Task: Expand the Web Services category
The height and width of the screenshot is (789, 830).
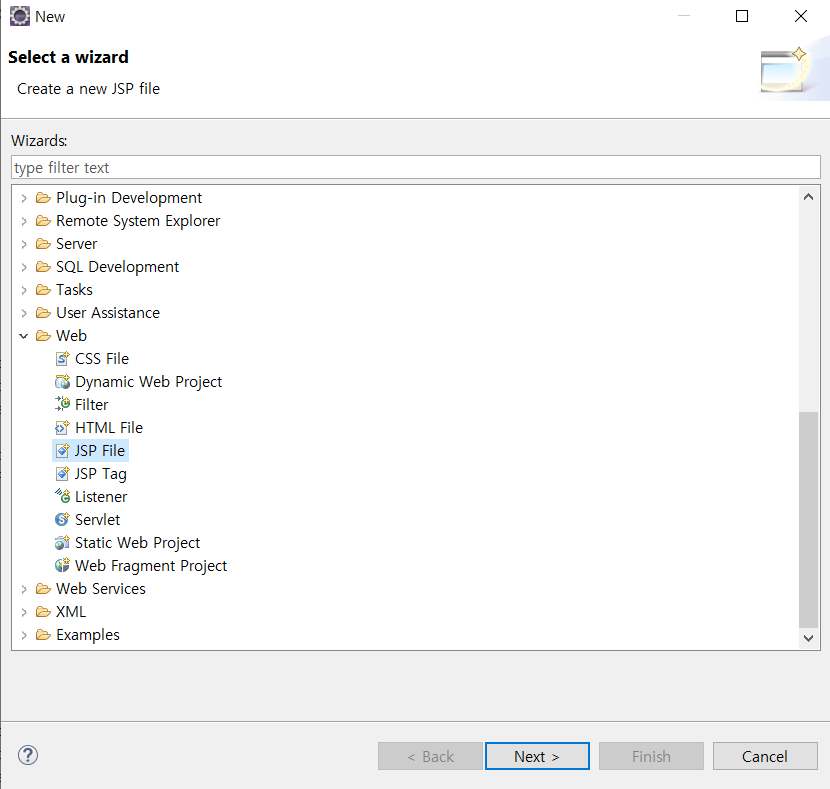Action: pos(24,589)
